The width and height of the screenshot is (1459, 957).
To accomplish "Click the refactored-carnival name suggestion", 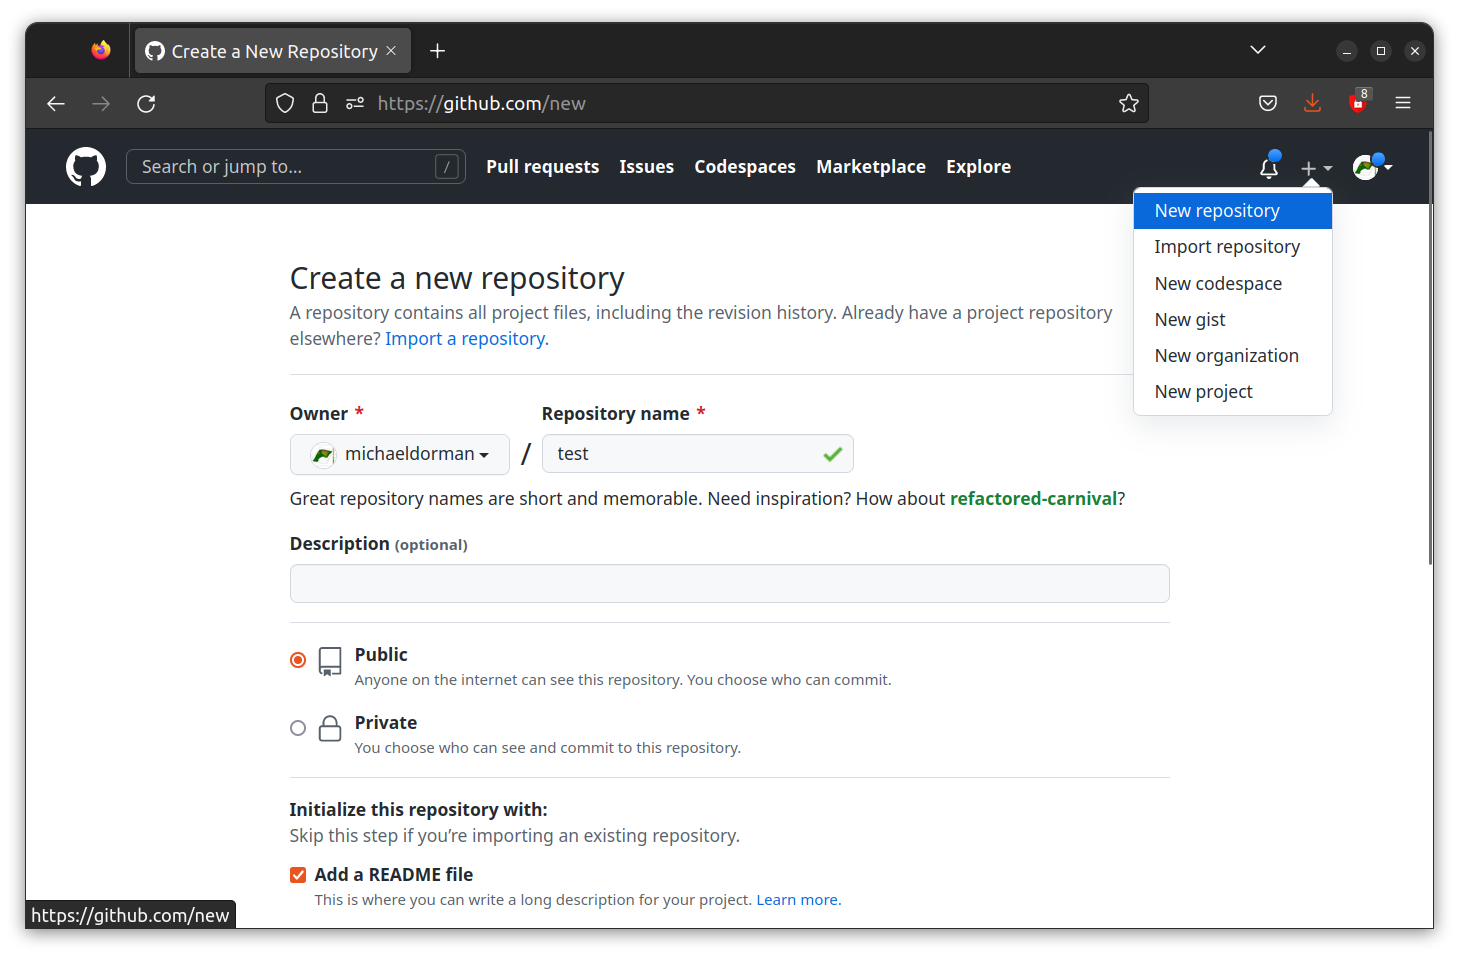I will (1033, 498).
